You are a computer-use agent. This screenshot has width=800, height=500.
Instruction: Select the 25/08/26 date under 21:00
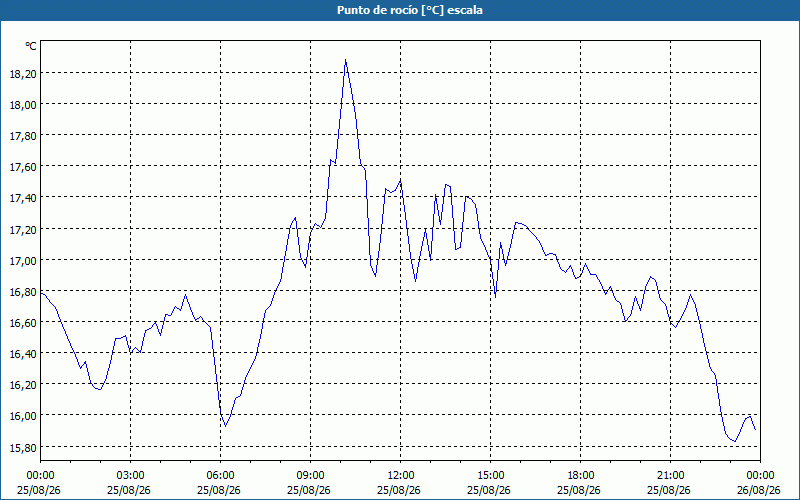coord(669,490)
